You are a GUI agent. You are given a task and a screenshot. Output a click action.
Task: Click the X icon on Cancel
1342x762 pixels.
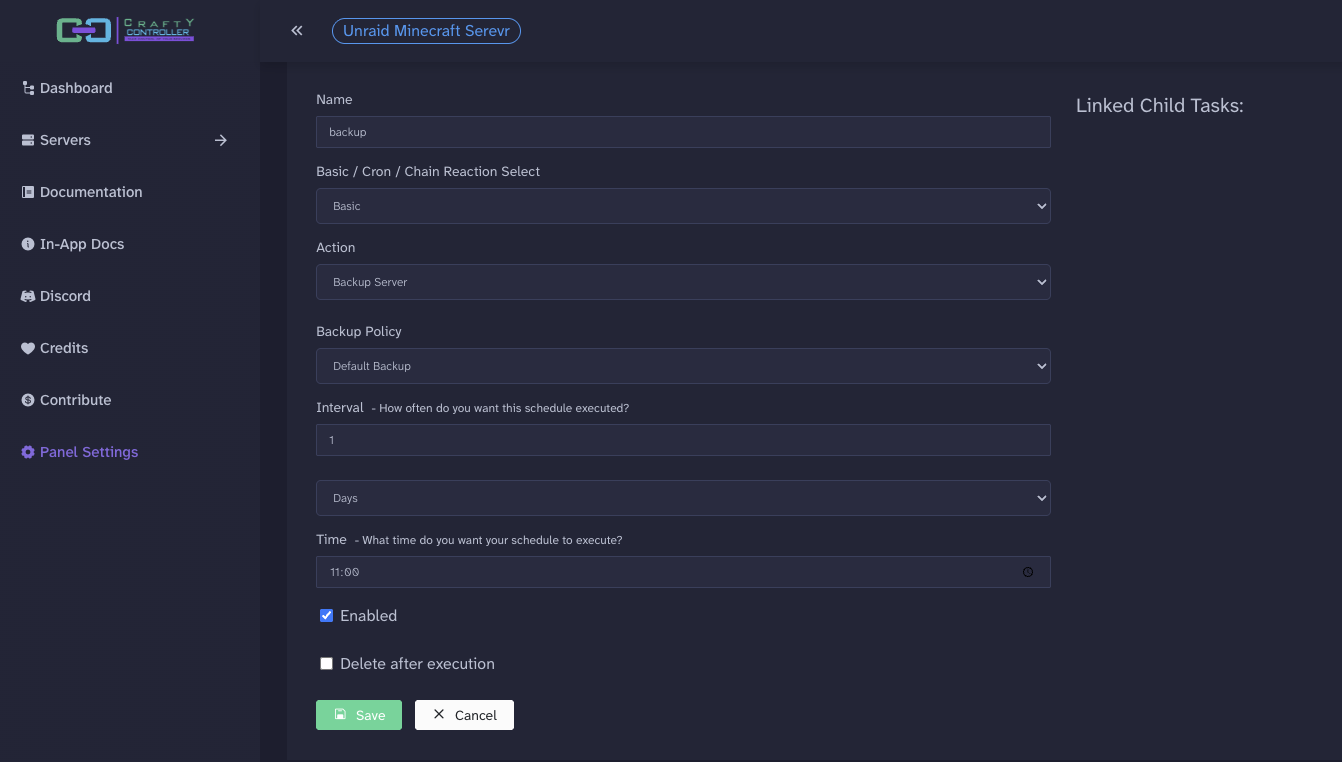click(439, 714)
